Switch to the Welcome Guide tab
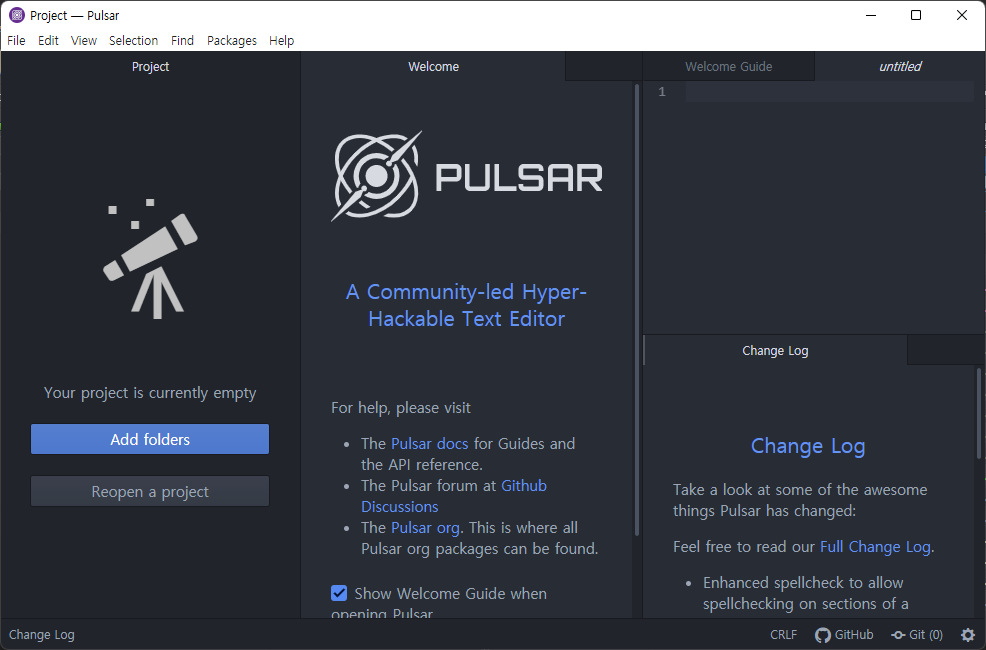 click(x=729, y=67)
